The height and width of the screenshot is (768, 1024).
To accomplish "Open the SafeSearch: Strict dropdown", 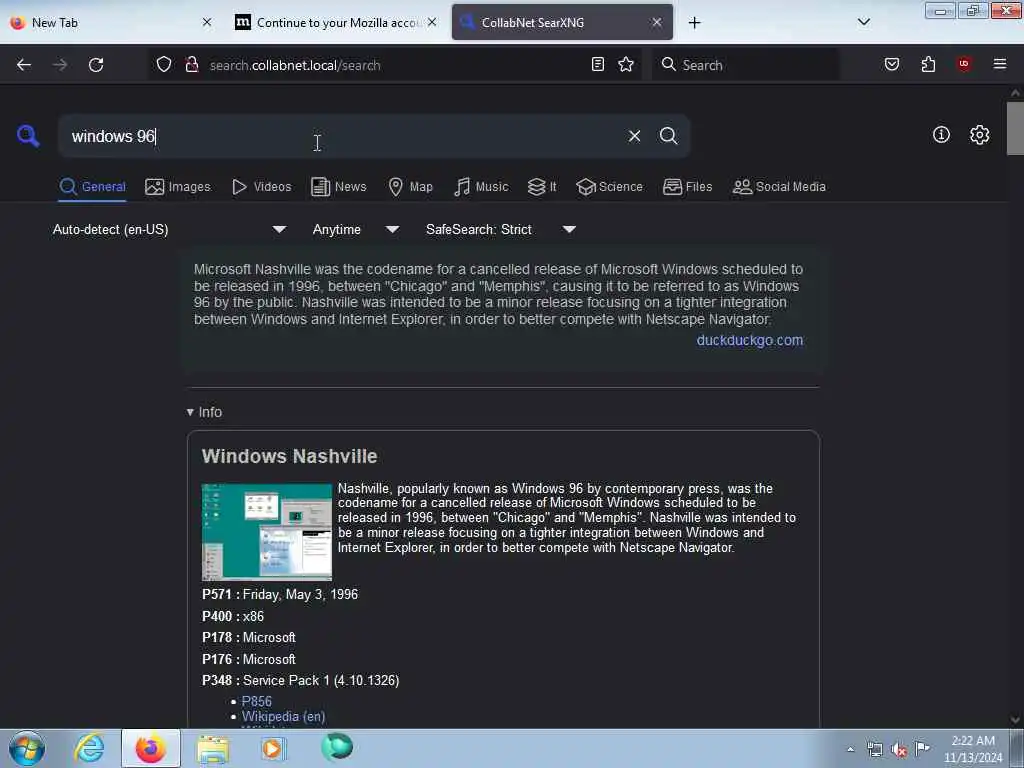I will (500, 230).
